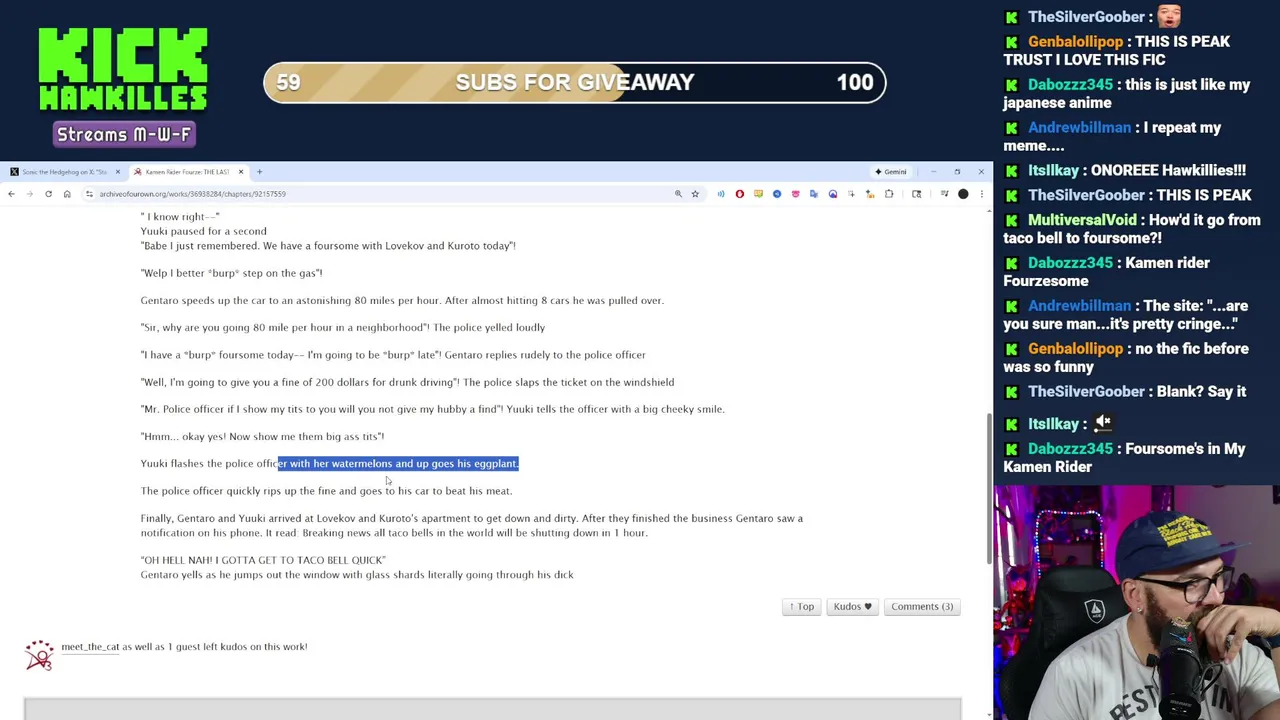Click the face emote in TheSilverGoober's message
The height and width of the screenshot is (720, 1280).
(1169, 15)
